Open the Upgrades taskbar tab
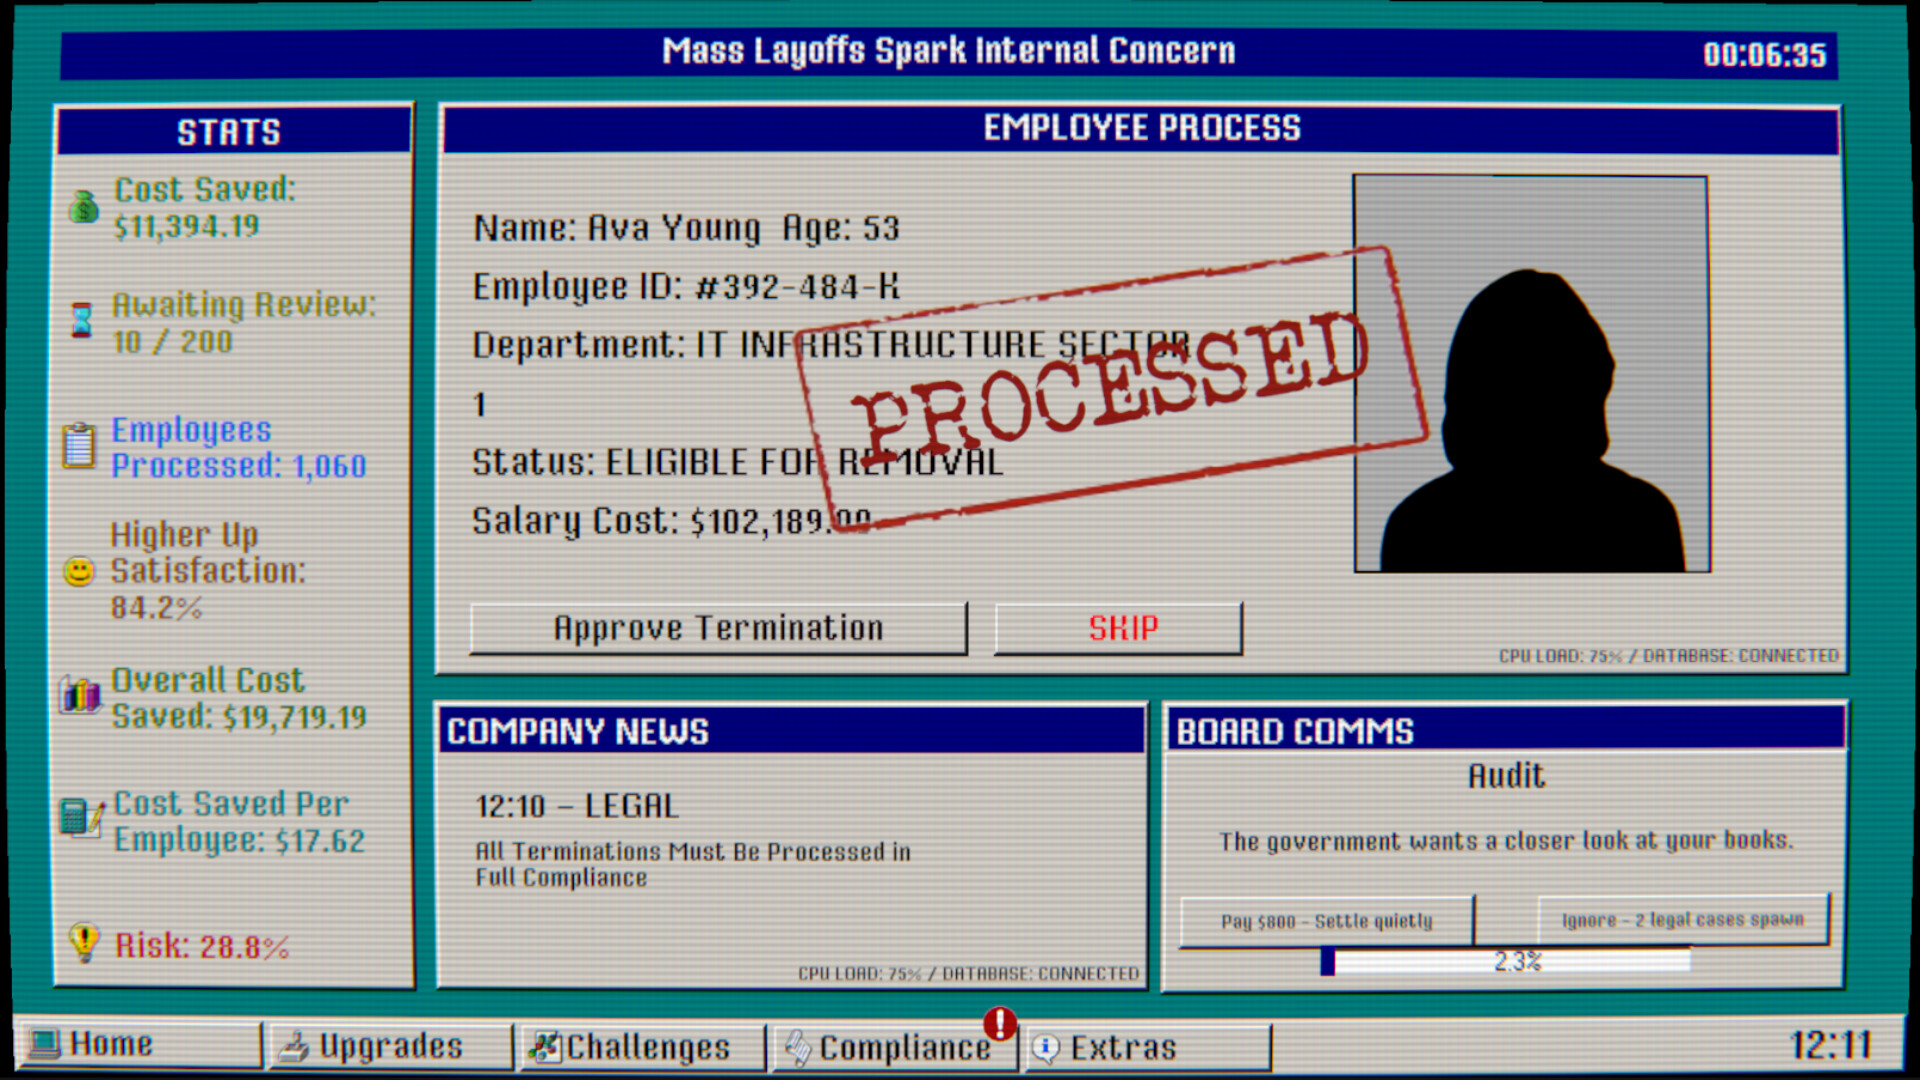 pos(390,1047)
